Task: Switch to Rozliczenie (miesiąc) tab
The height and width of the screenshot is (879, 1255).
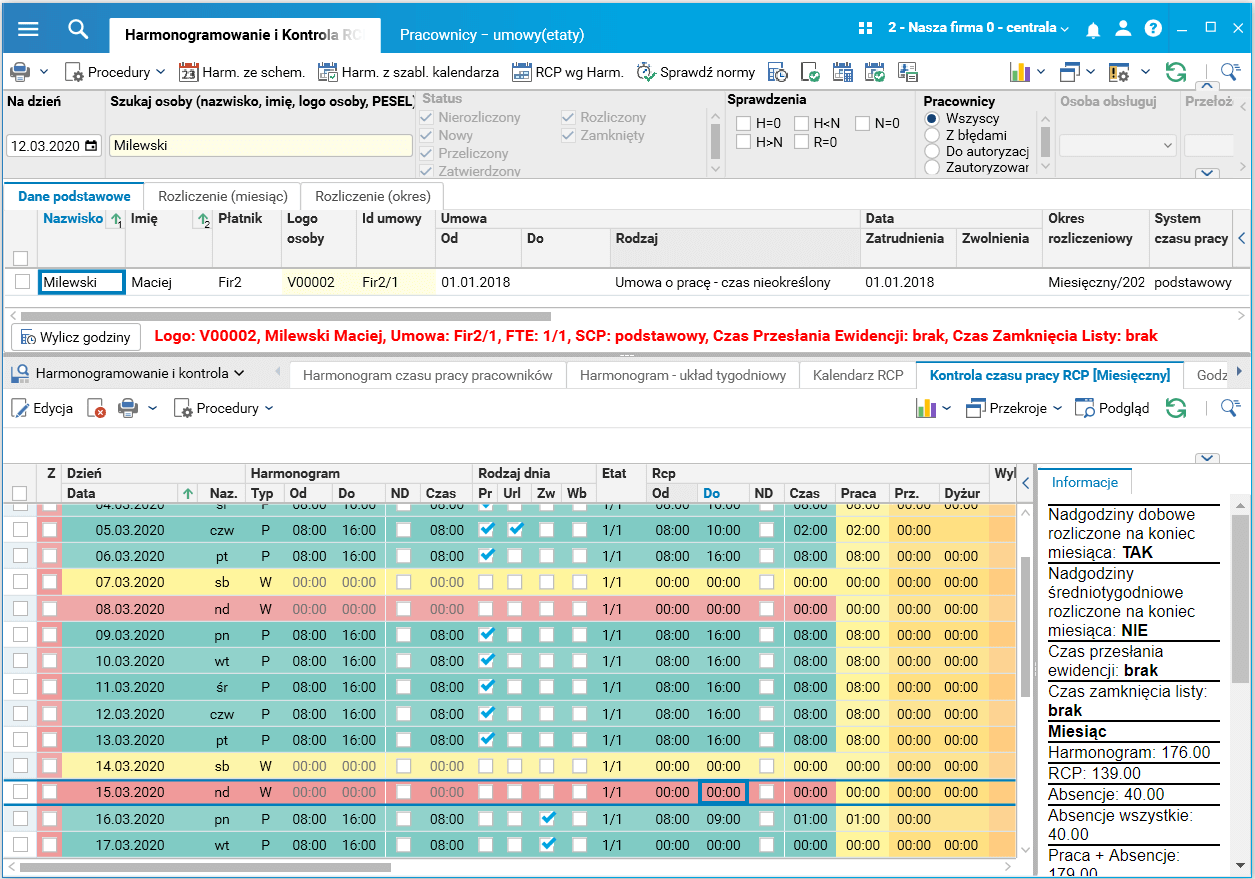Action: coord(222,196)
